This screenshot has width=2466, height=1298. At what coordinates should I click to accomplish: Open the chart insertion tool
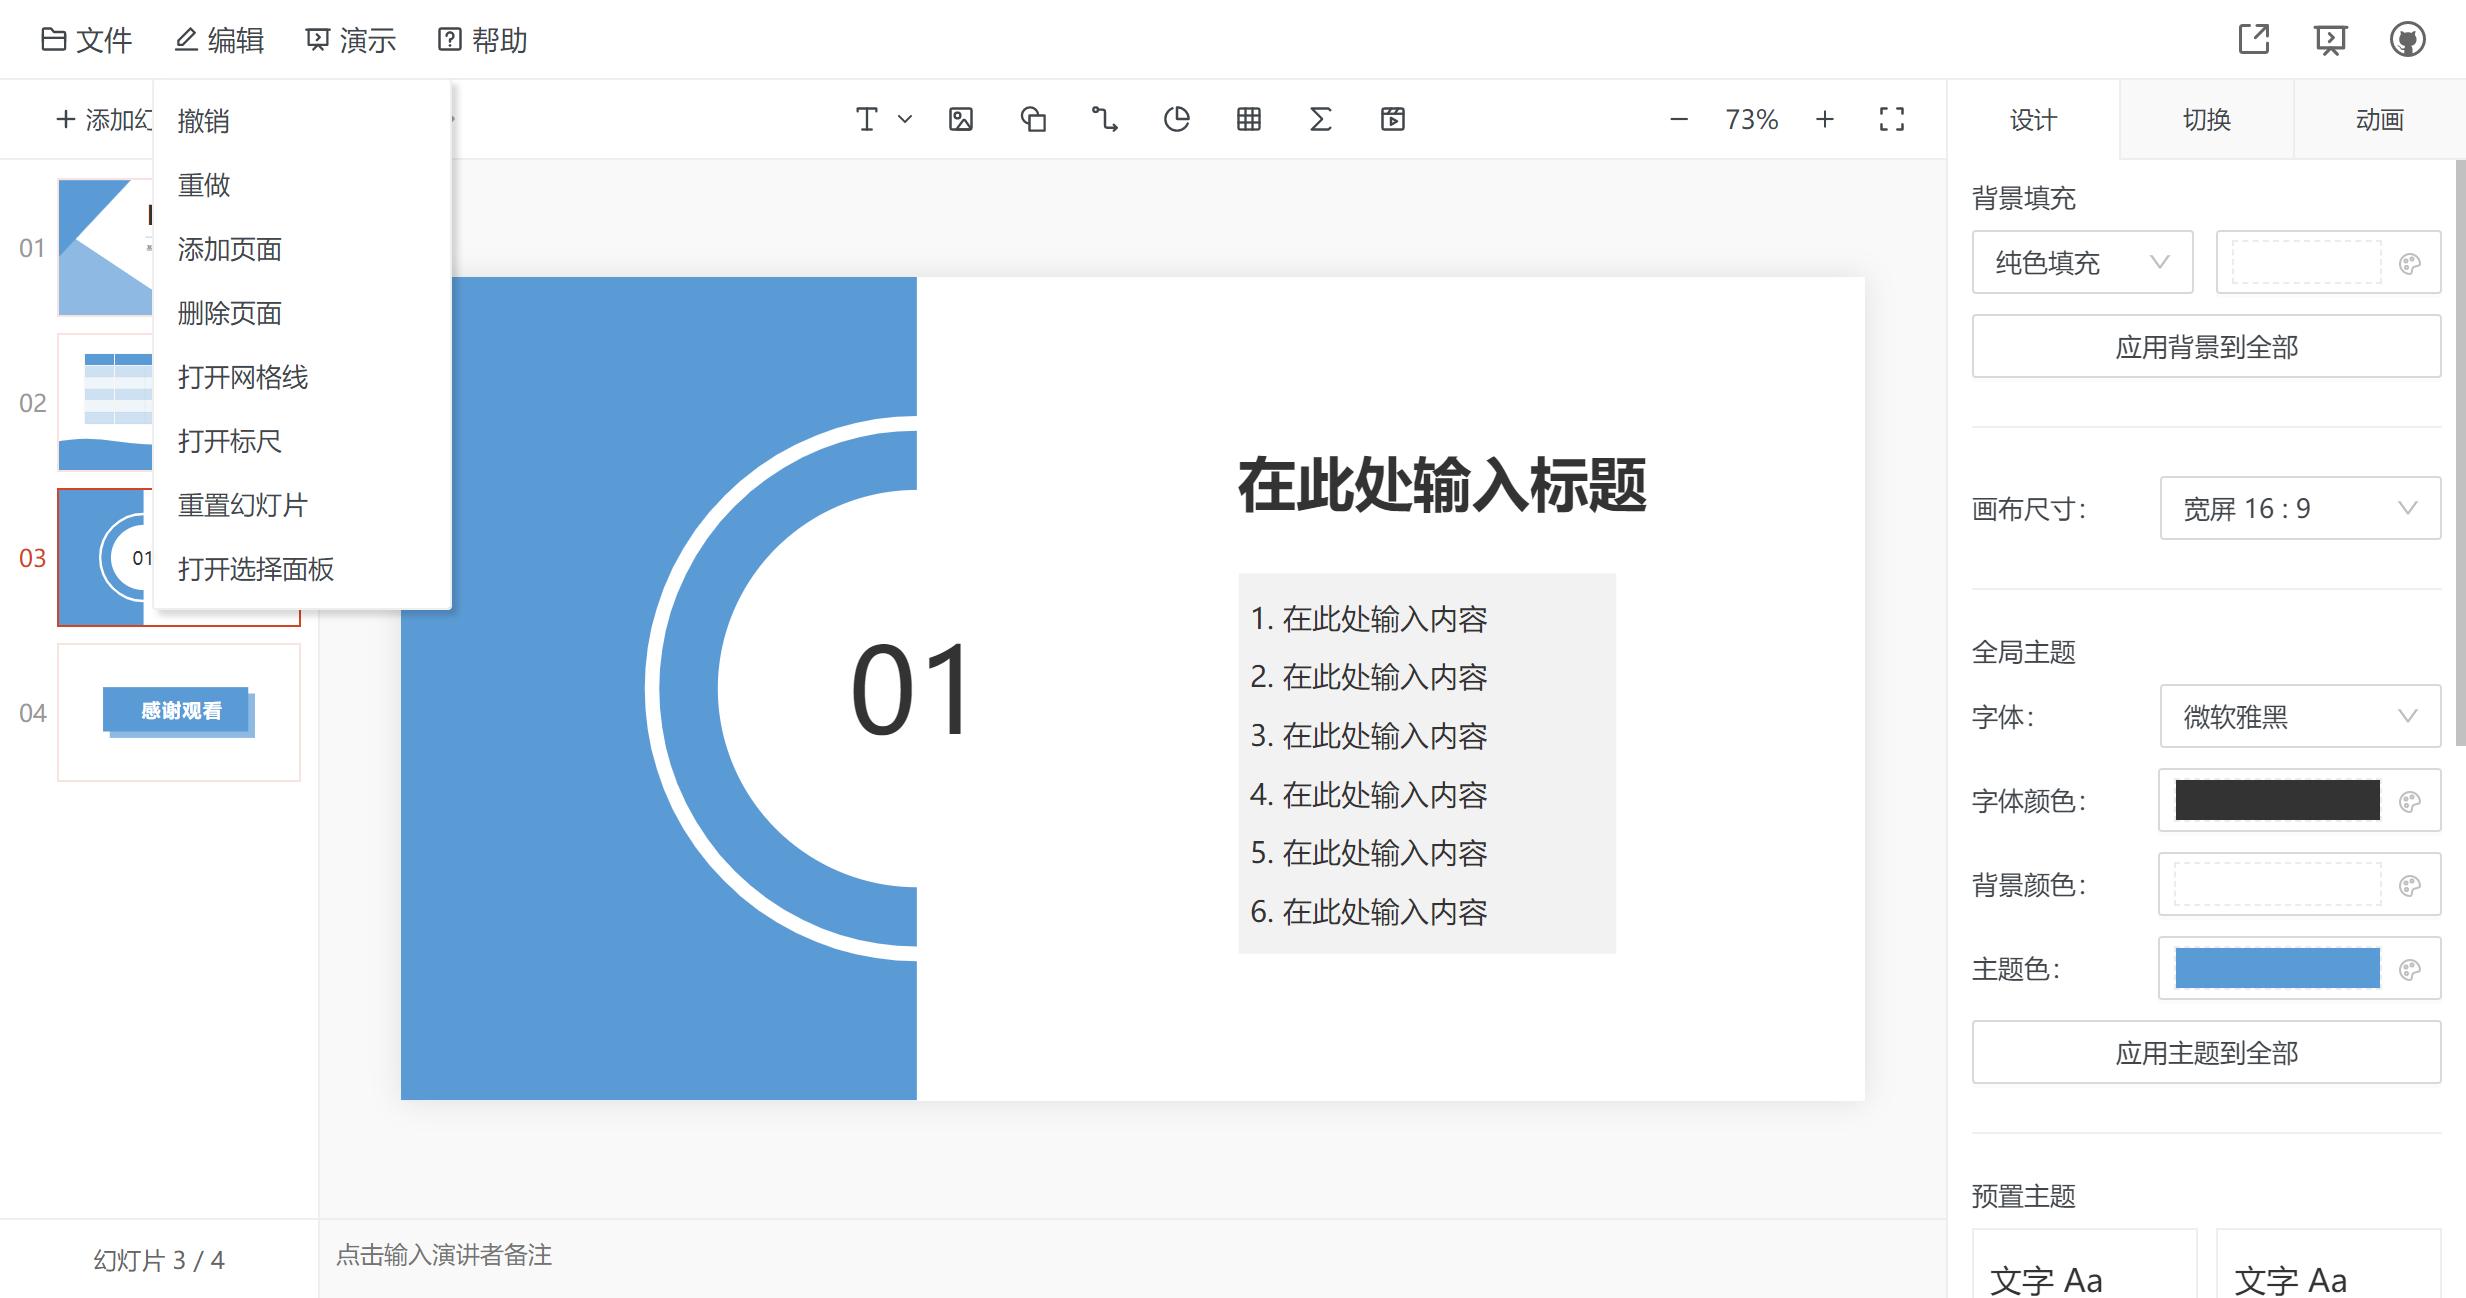1178,119
